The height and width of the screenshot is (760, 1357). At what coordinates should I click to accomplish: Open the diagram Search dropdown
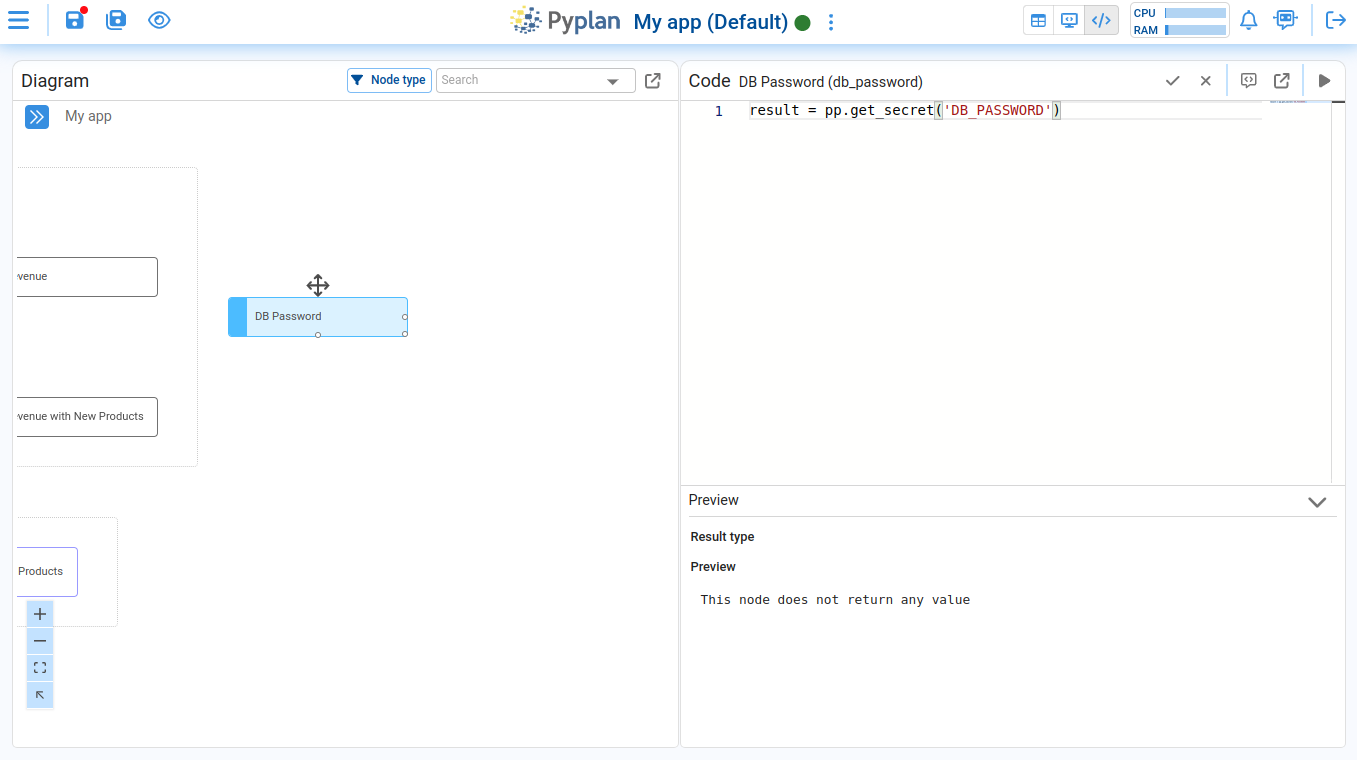point(613,81)
